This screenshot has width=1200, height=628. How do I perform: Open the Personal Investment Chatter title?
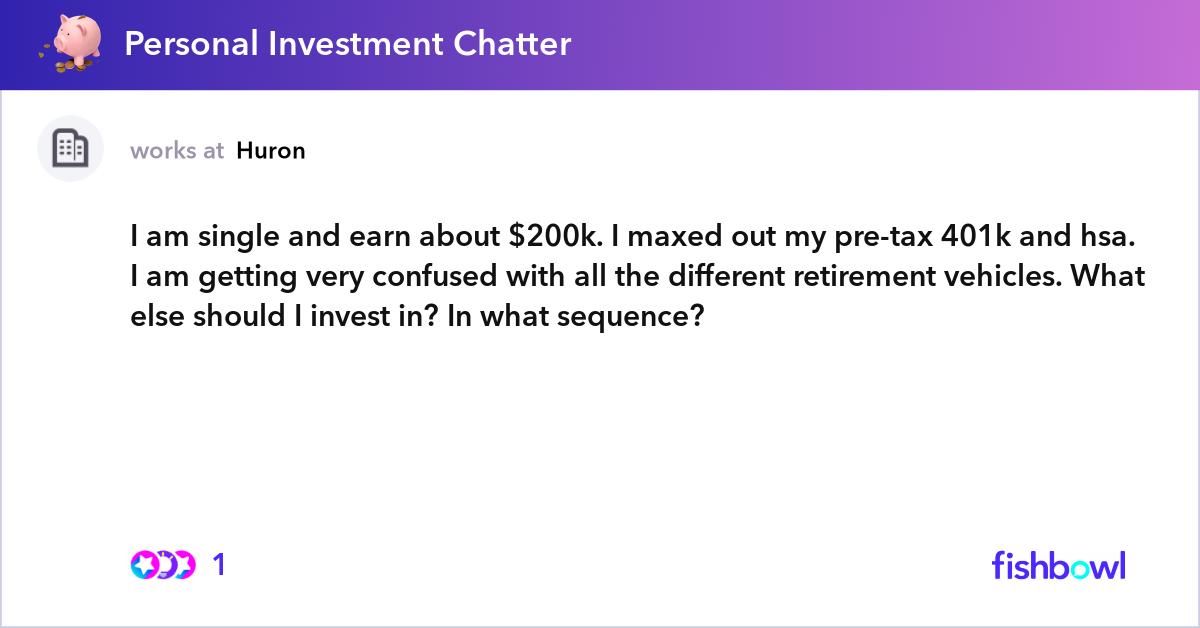tap(347, 44)
